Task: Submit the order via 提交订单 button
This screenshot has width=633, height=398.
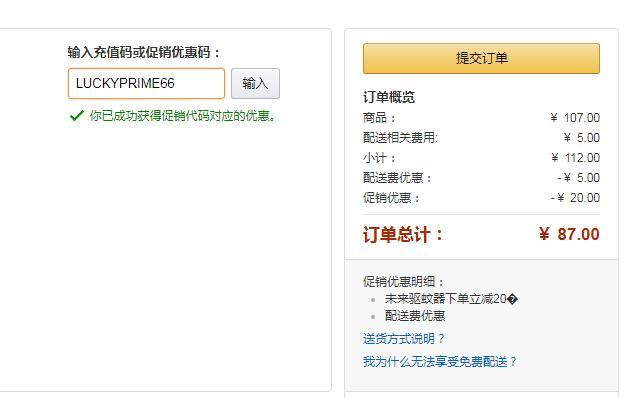Action: click(481, 59)
